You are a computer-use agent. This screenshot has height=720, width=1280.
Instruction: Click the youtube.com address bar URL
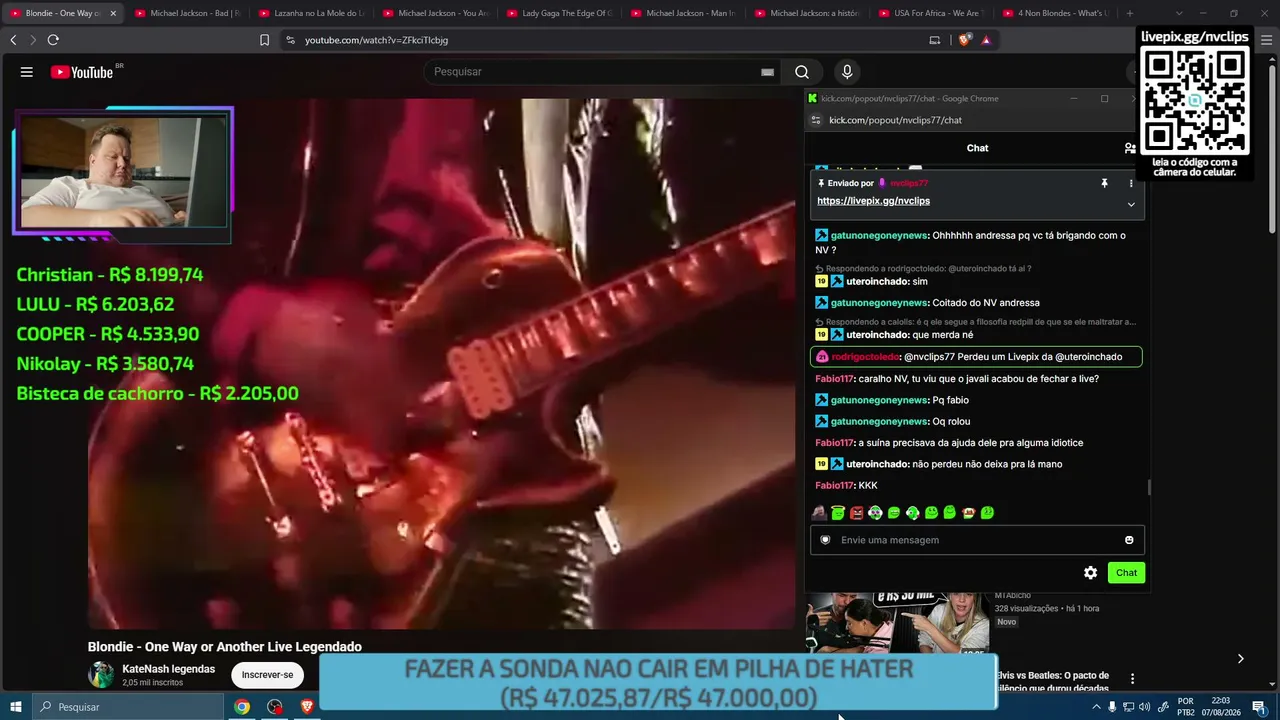pyautogui.click(x=376, y=40)
